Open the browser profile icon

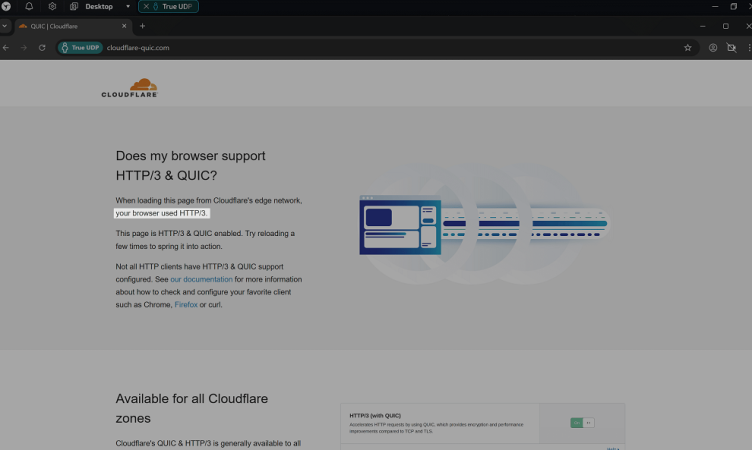713,47
